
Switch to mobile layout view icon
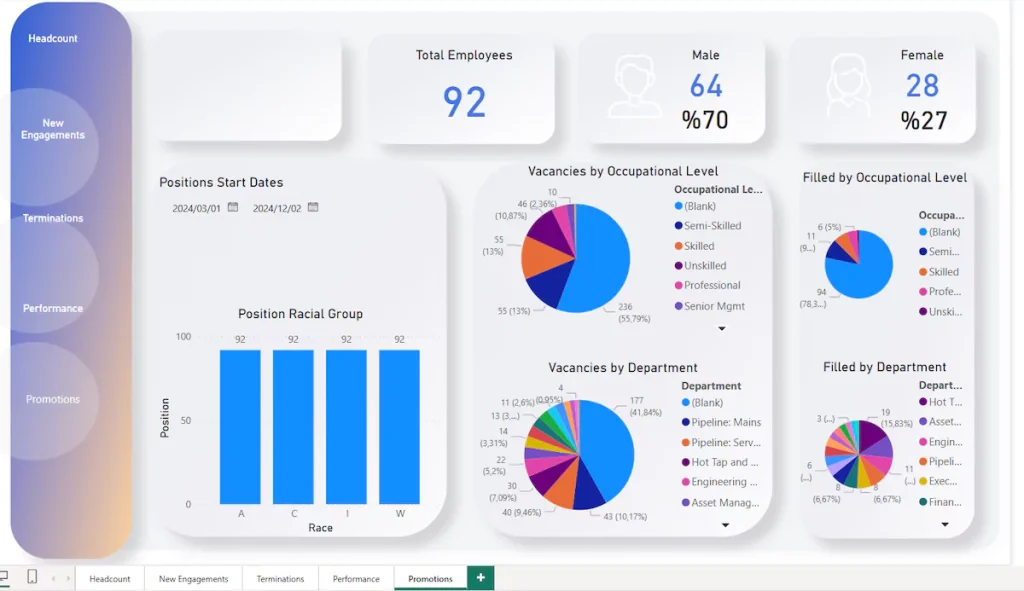point(32,577)
